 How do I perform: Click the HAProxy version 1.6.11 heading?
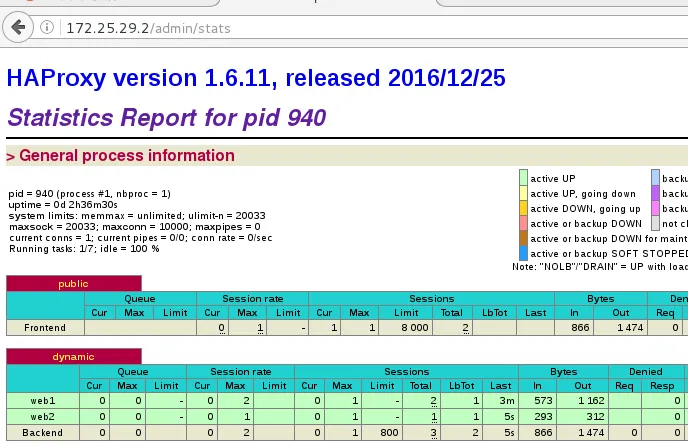click(256, 78)
